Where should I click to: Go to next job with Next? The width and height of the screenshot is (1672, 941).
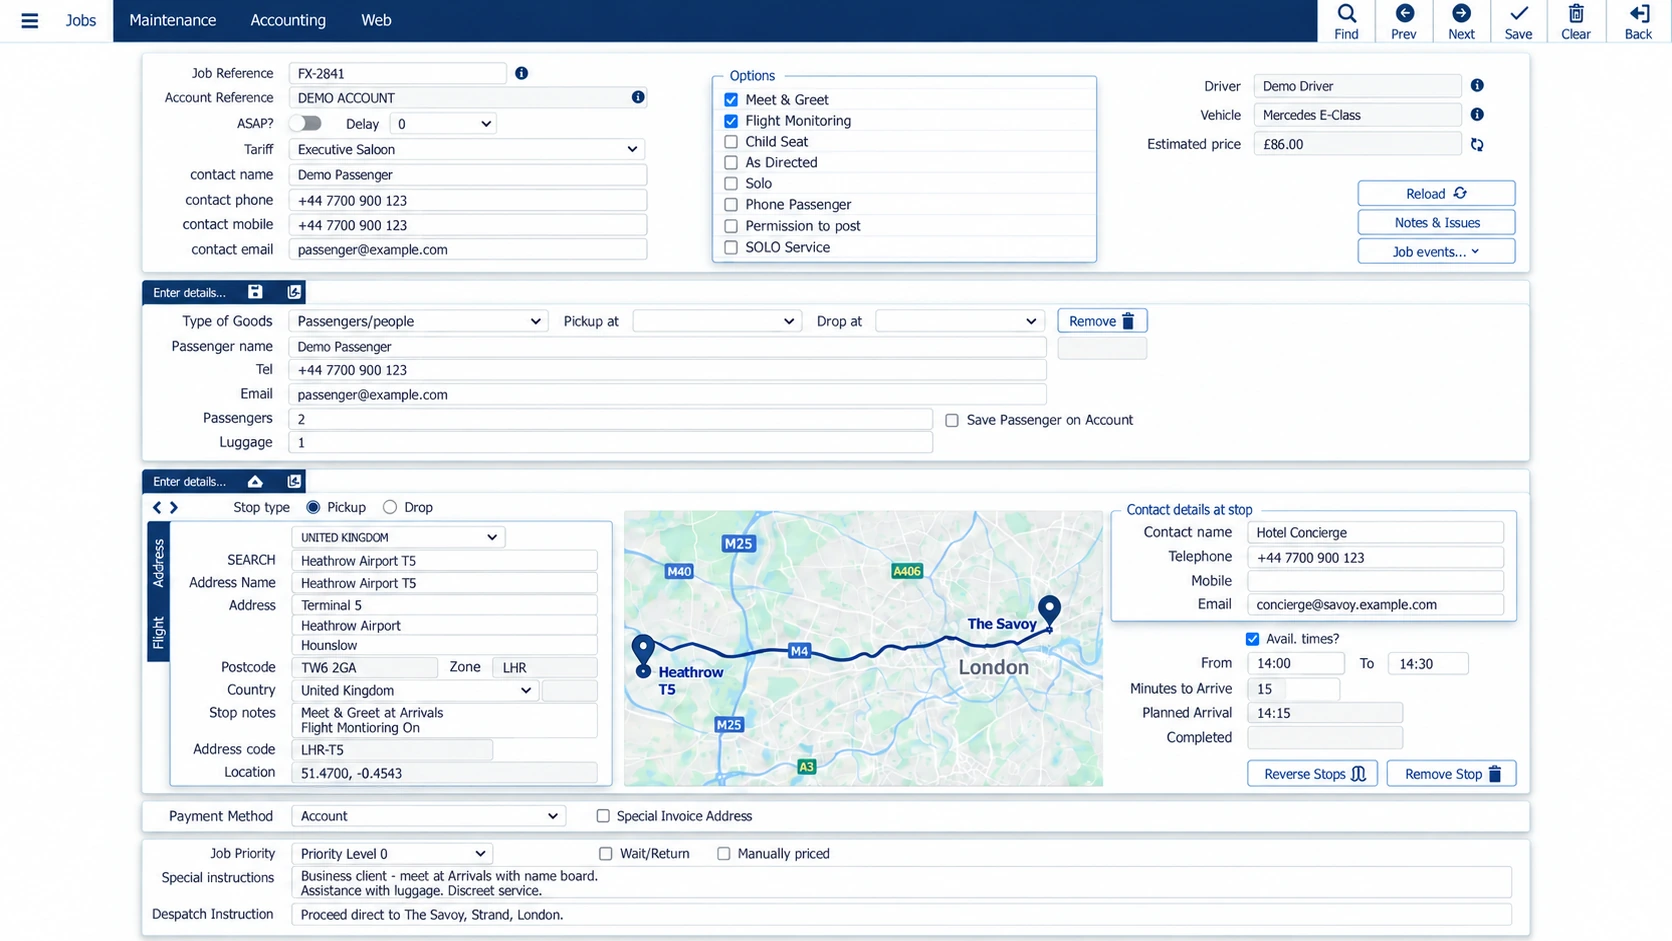(1461, 21)
